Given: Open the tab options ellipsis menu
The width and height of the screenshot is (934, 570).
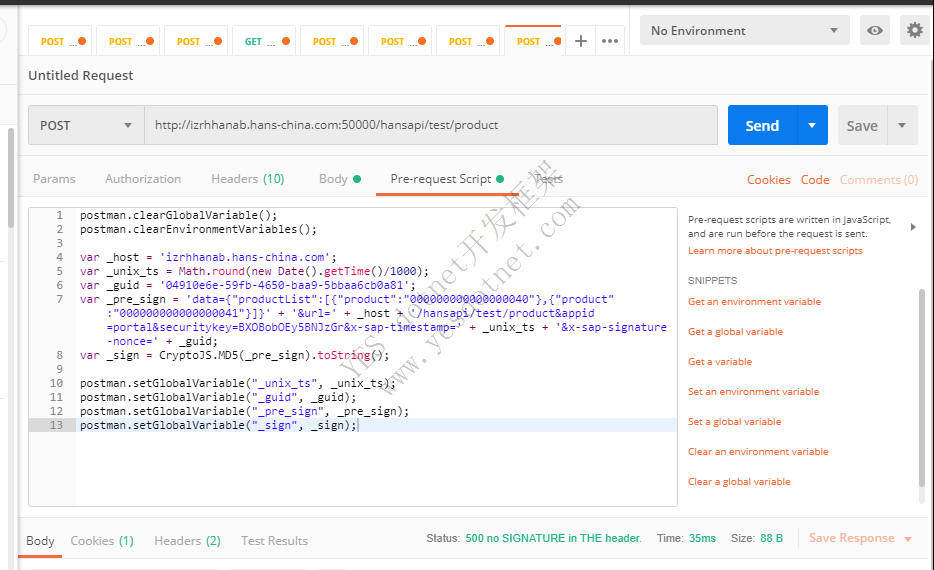Looking at the screenshot, I should (610, 41).
